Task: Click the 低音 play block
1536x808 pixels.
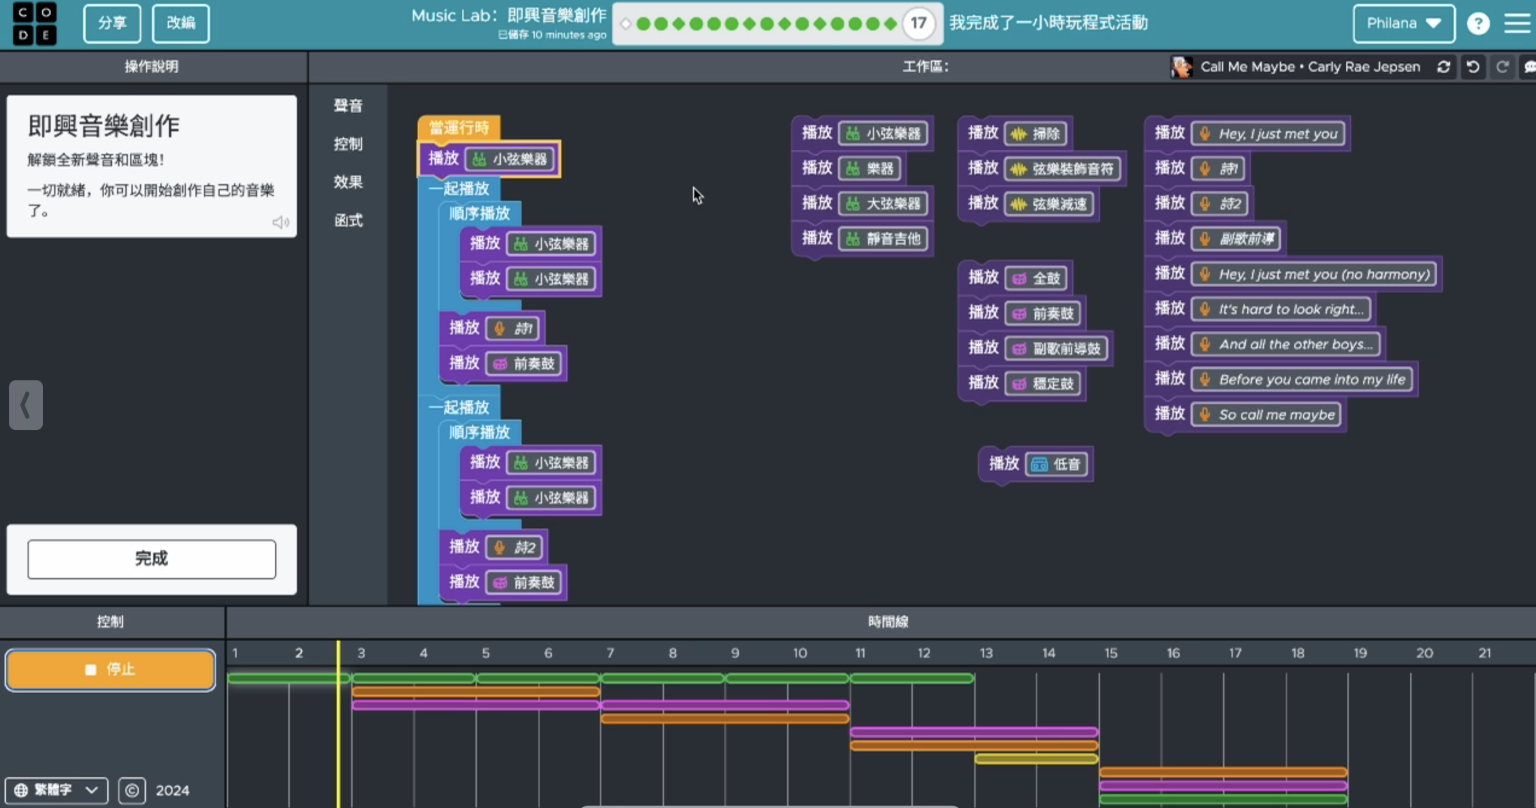Action: point(1035,464)
